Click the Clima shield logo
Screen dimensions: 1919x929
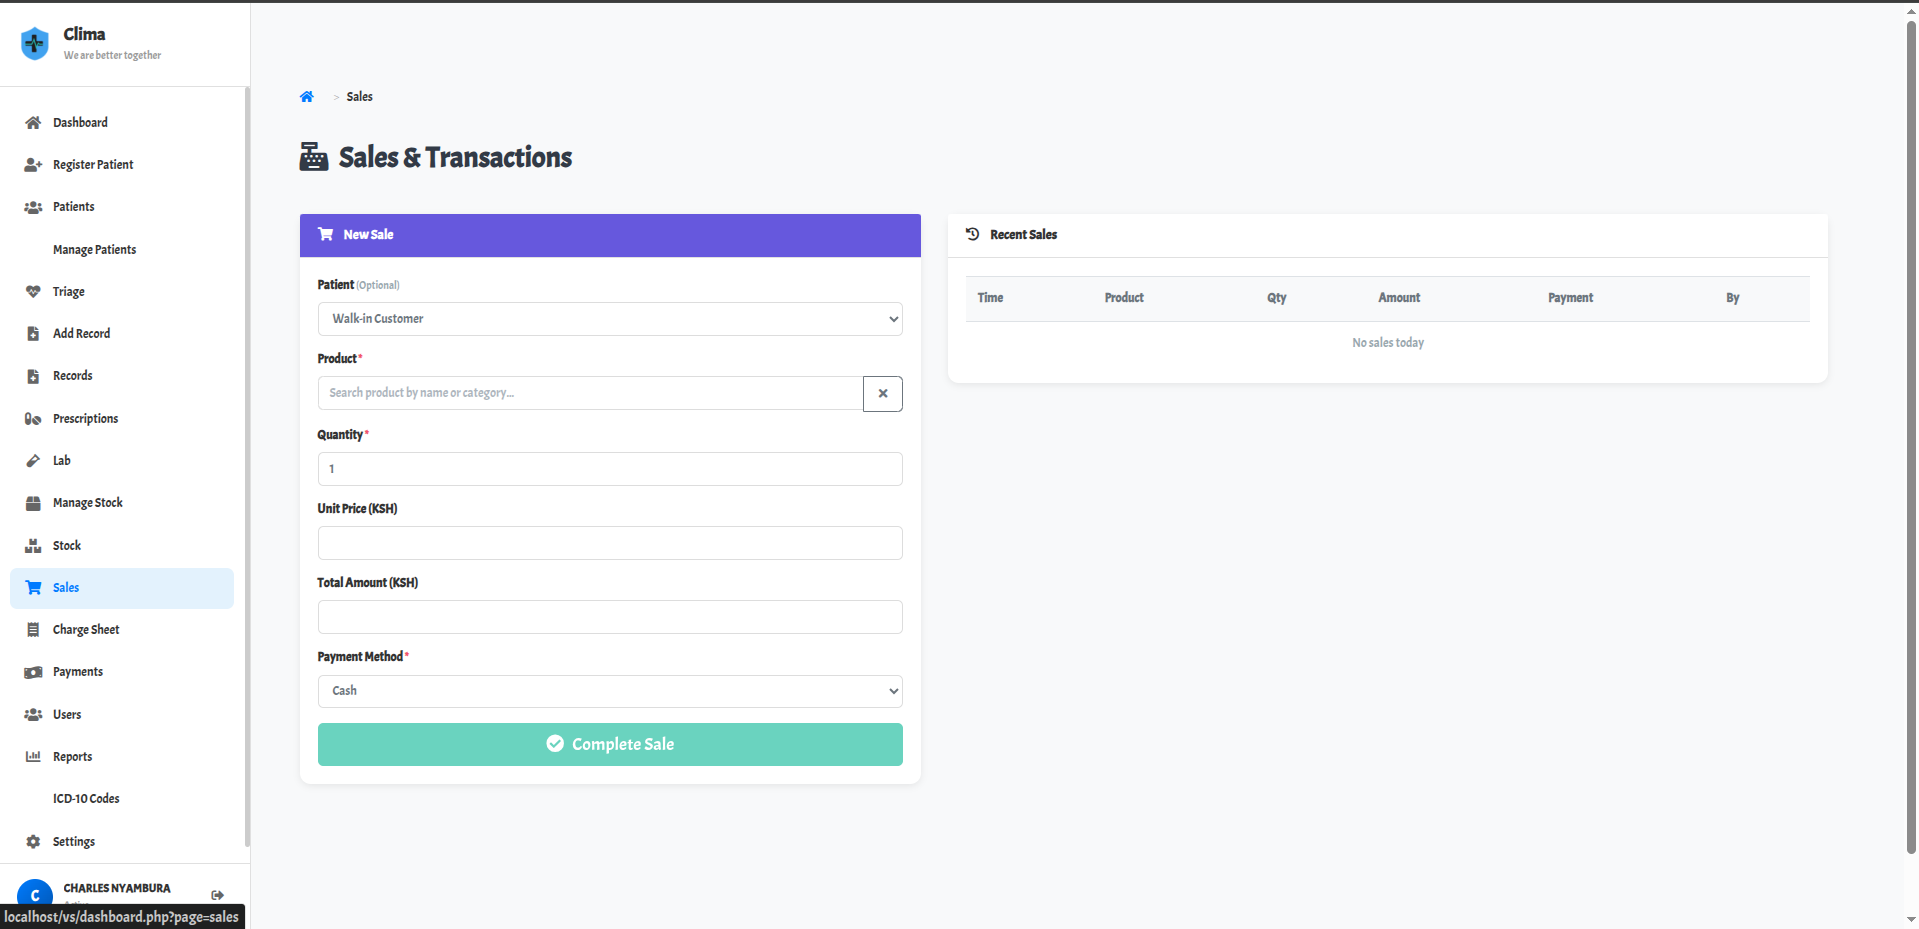tap(35, 43)
